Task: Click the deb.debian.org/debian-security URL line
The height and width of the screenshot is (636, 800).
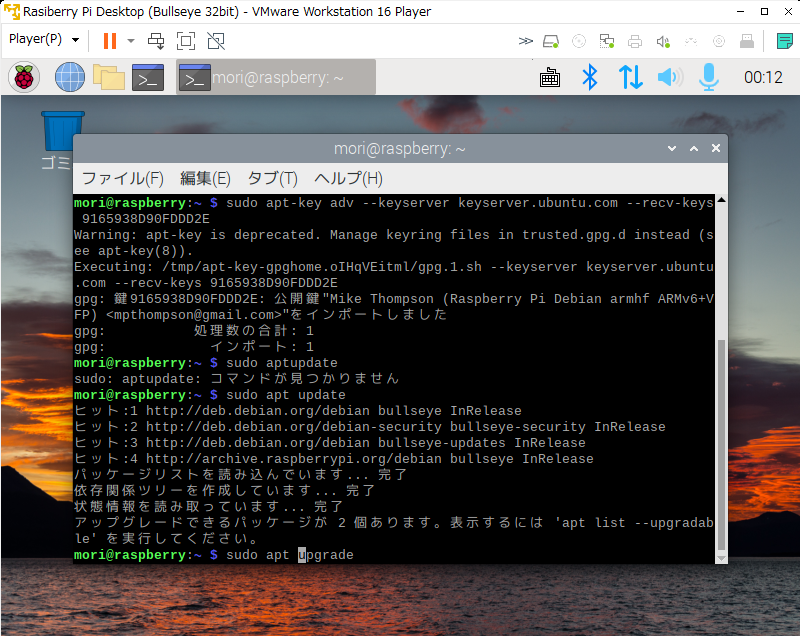Action: (x=369, y=427)
